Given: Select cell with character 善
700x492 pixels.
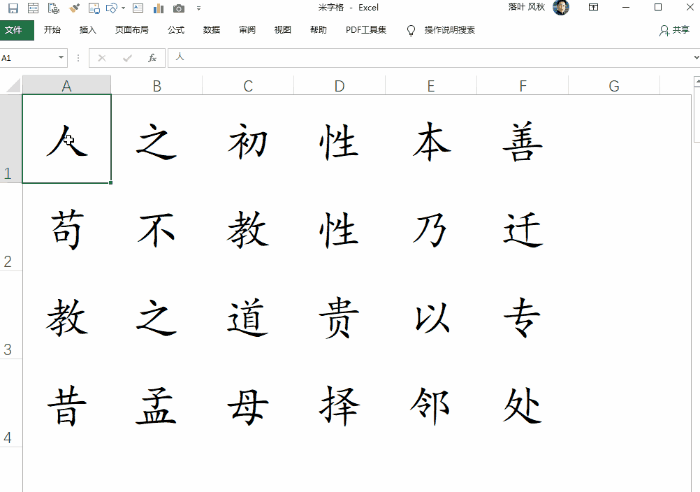Looking at the screenshot, I should pos(522,139).
